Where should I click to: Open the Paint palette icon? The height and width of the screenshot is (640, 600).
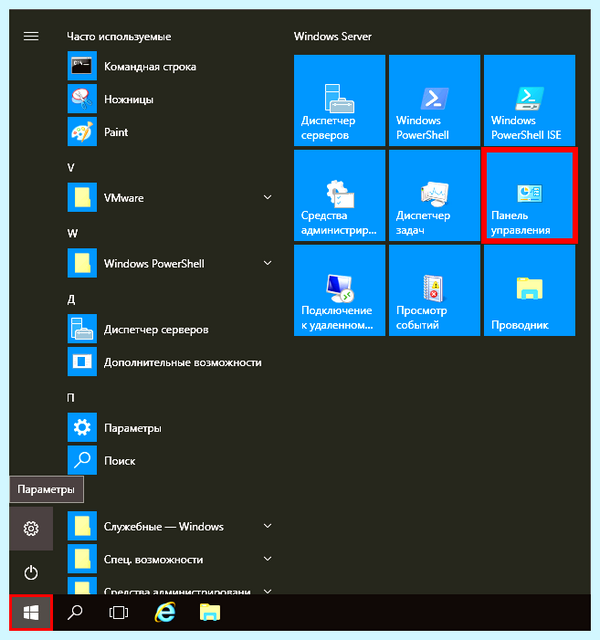coord(82,131)
